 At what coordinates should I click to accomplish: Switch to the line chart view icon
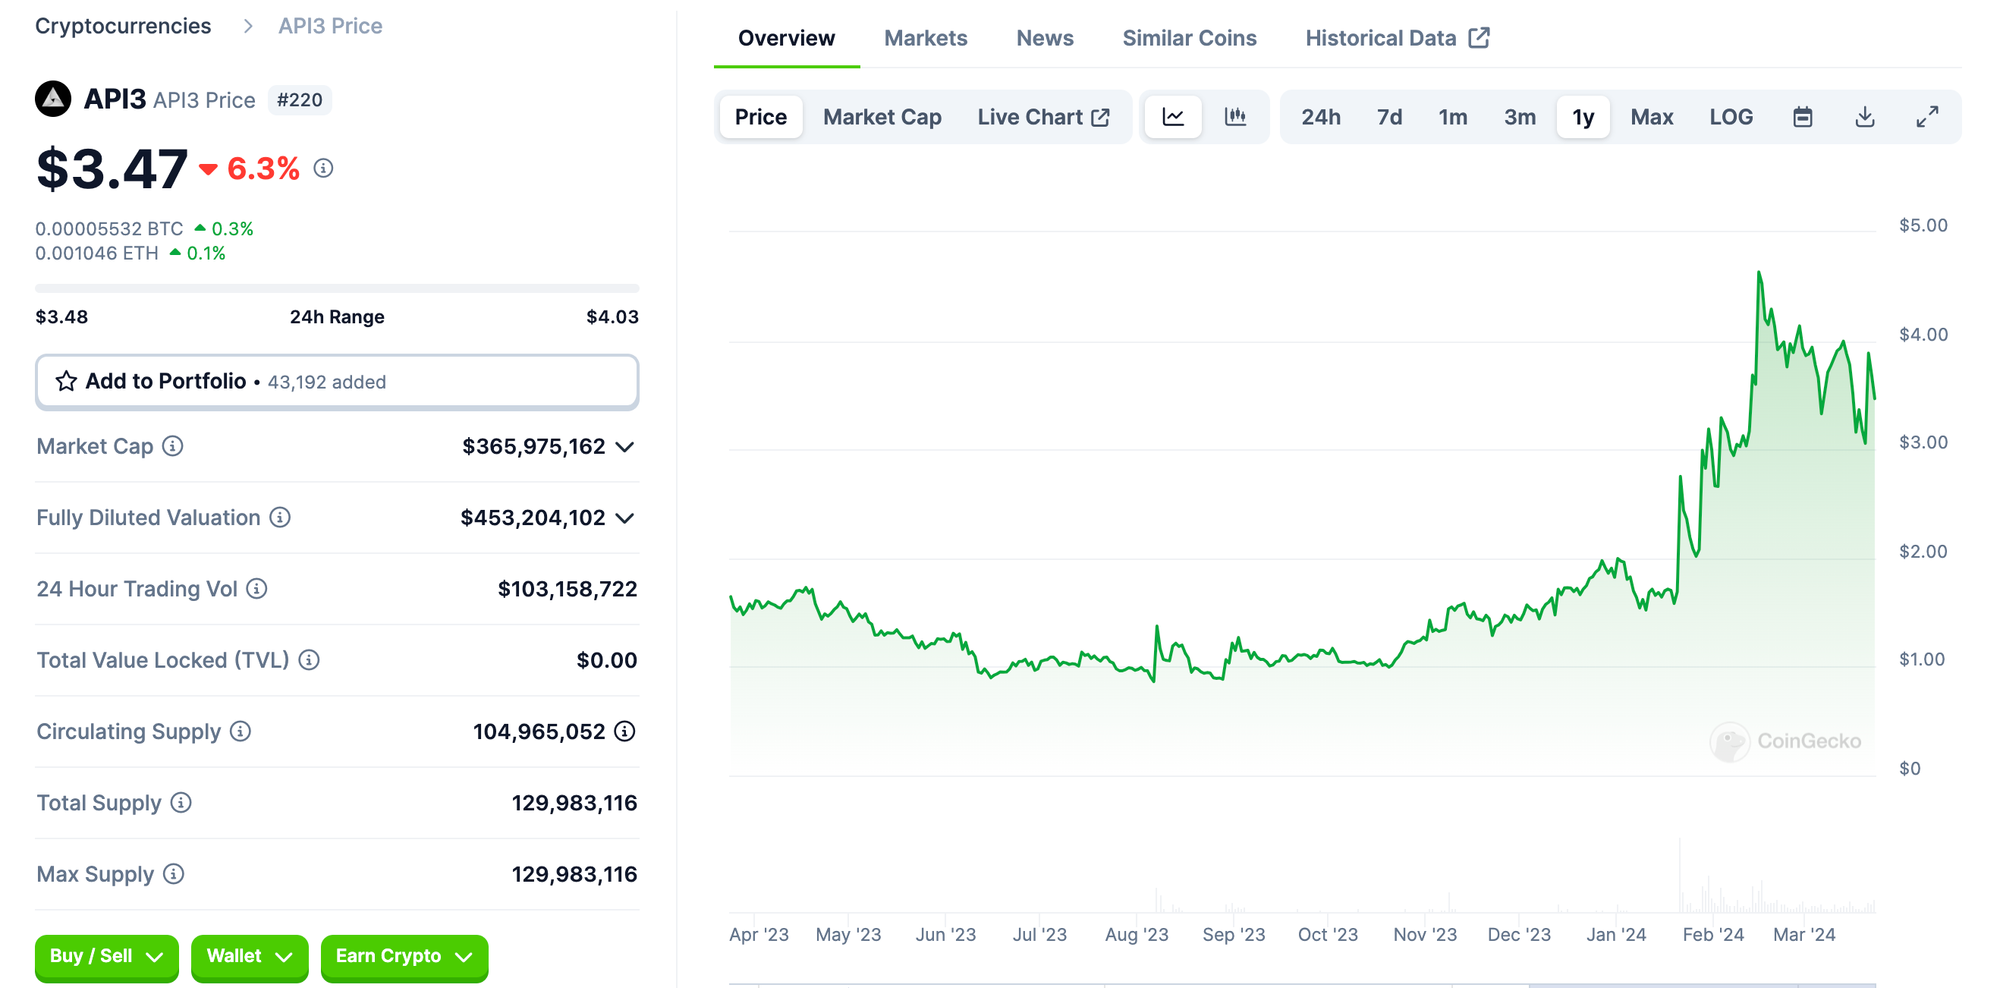coord(1173,117)
